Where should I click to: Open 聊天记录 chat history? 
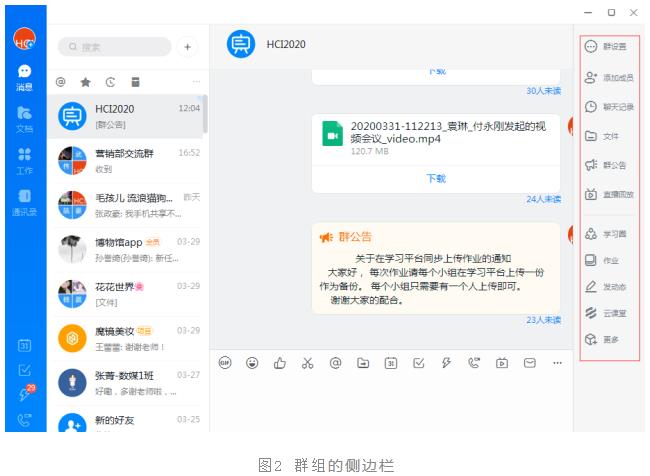[608, 106]
